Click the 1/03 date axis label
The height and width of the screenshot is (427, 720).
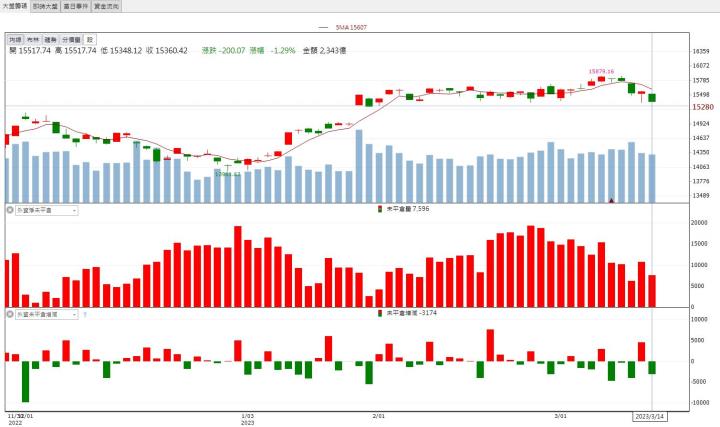248,416
